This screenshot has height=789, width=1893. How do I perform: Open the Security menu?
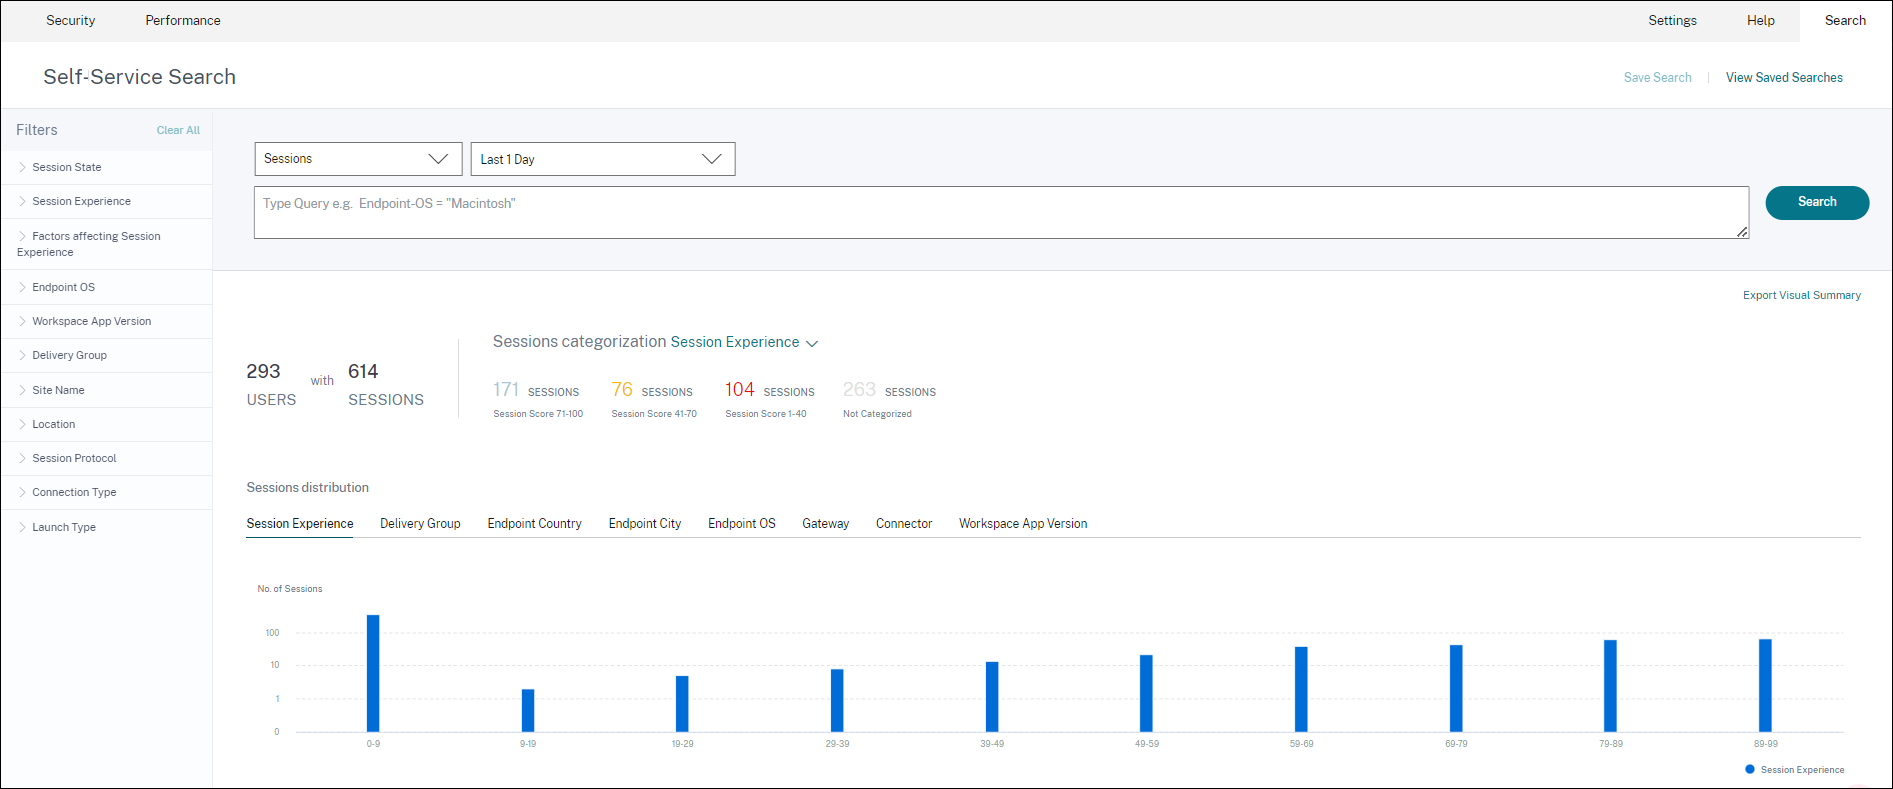click(71, 20)
